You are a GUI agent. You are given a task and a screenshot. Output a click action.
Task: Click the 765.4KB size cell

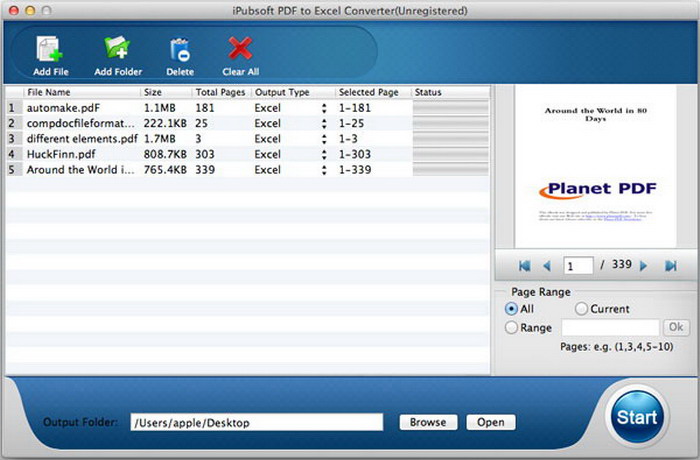[165, 170]
